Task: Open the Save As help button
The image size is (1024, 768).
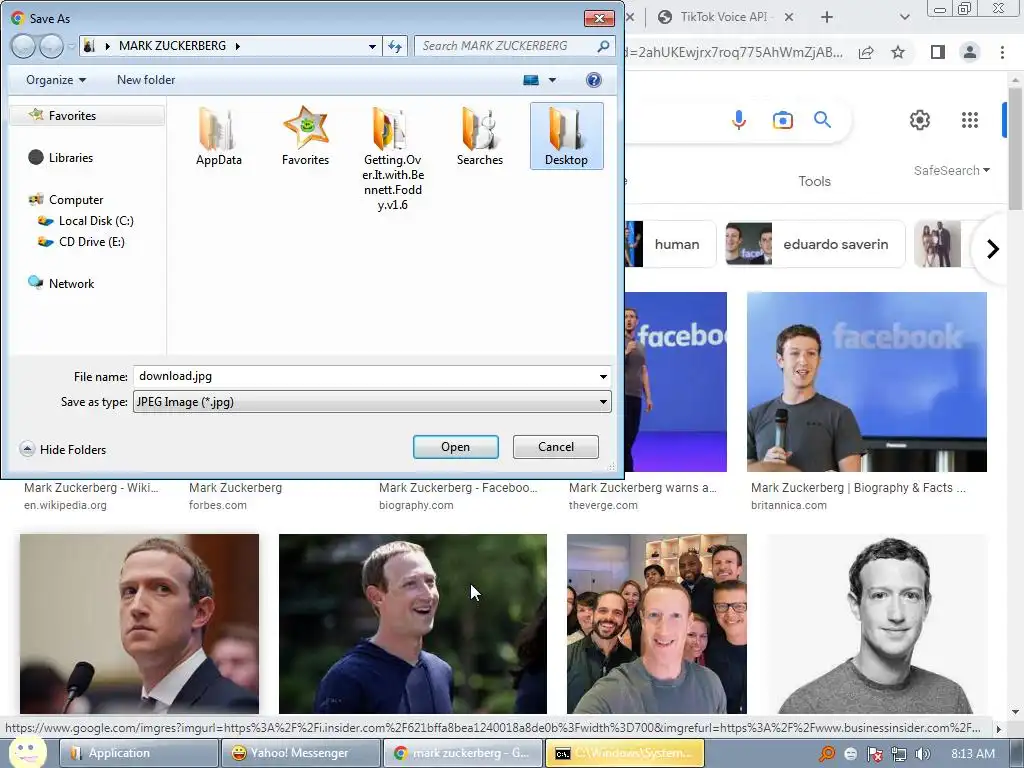Action: tap(593, 80)
